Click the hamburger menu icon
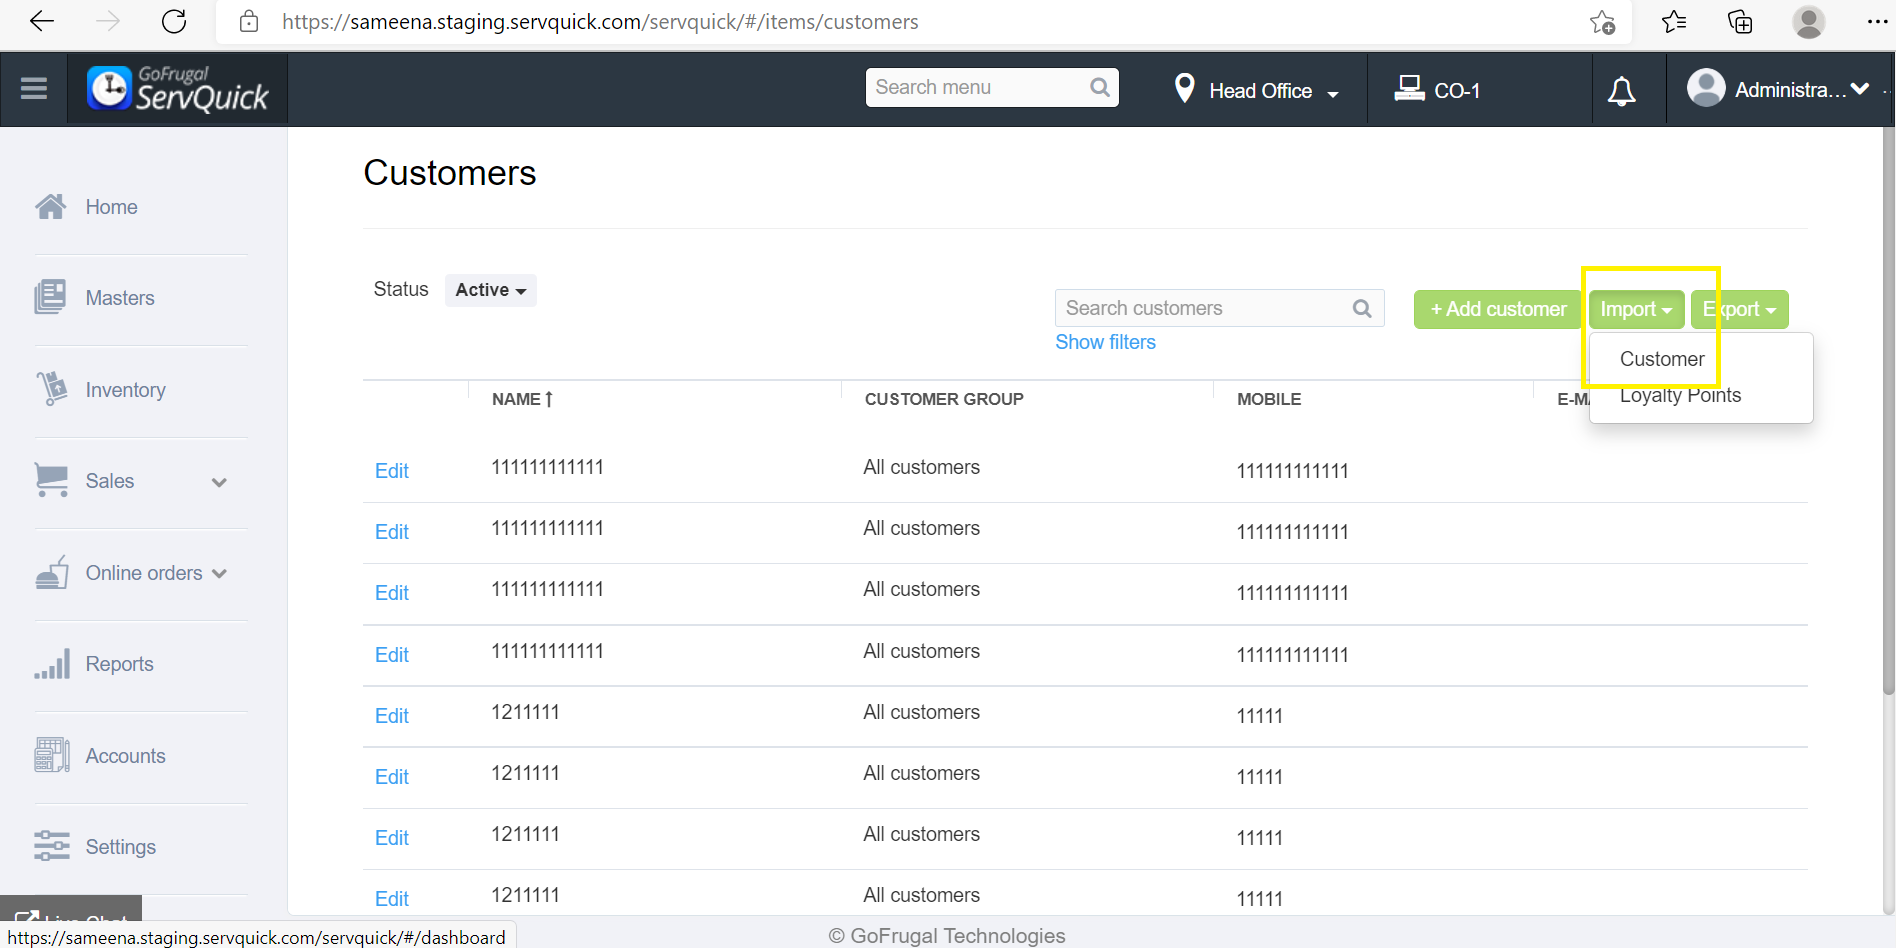Image resolution: width=1896 pixels, height=948 pixels. [x=34, y=89]
